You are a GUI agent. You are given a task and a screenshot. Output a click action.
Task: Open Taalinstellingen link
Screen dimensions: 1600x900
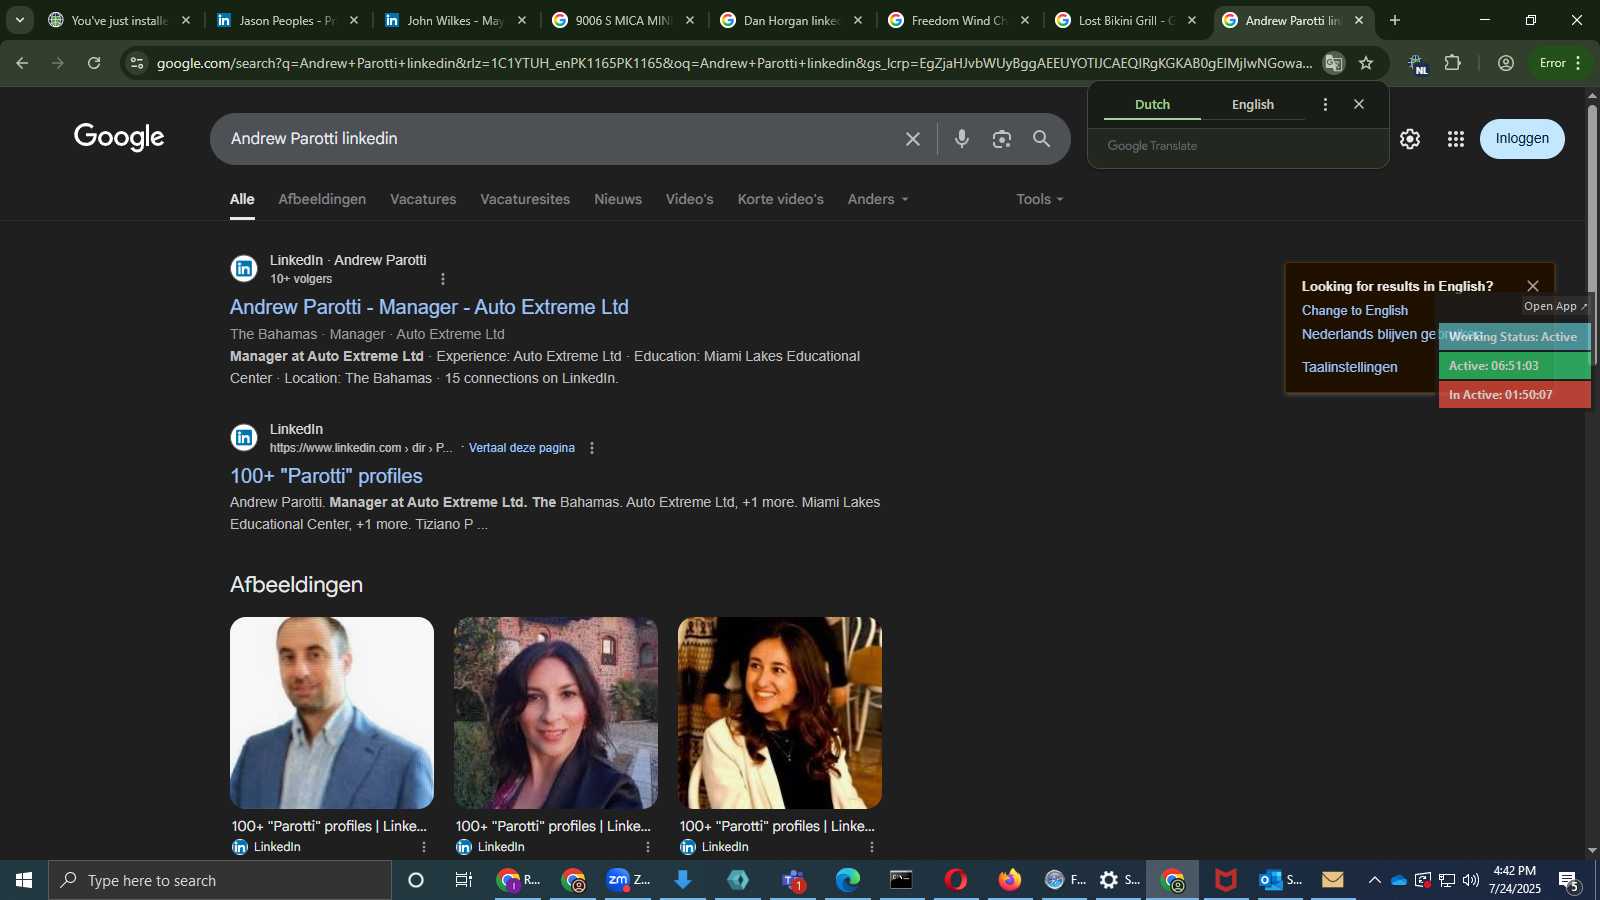[1350, 367]
